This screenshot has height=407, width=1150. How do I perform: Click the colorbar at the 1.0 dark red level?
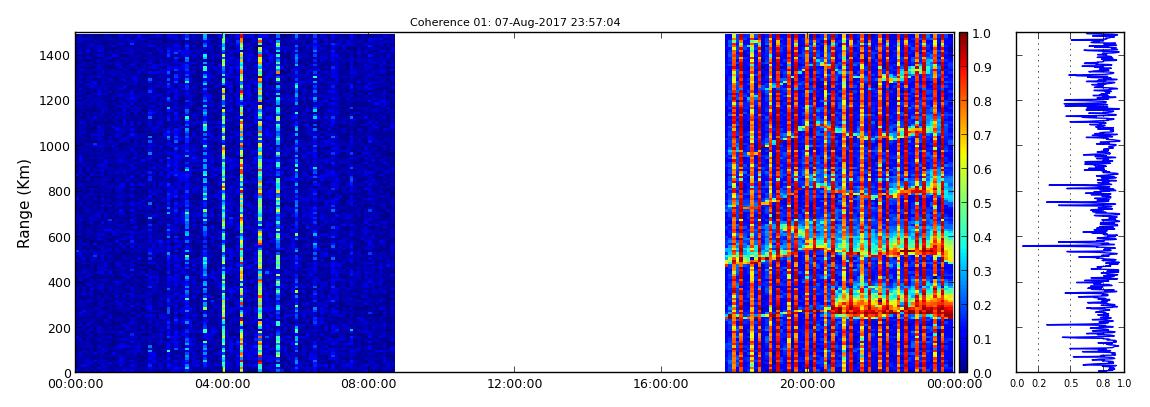click(x=963, y=36)
